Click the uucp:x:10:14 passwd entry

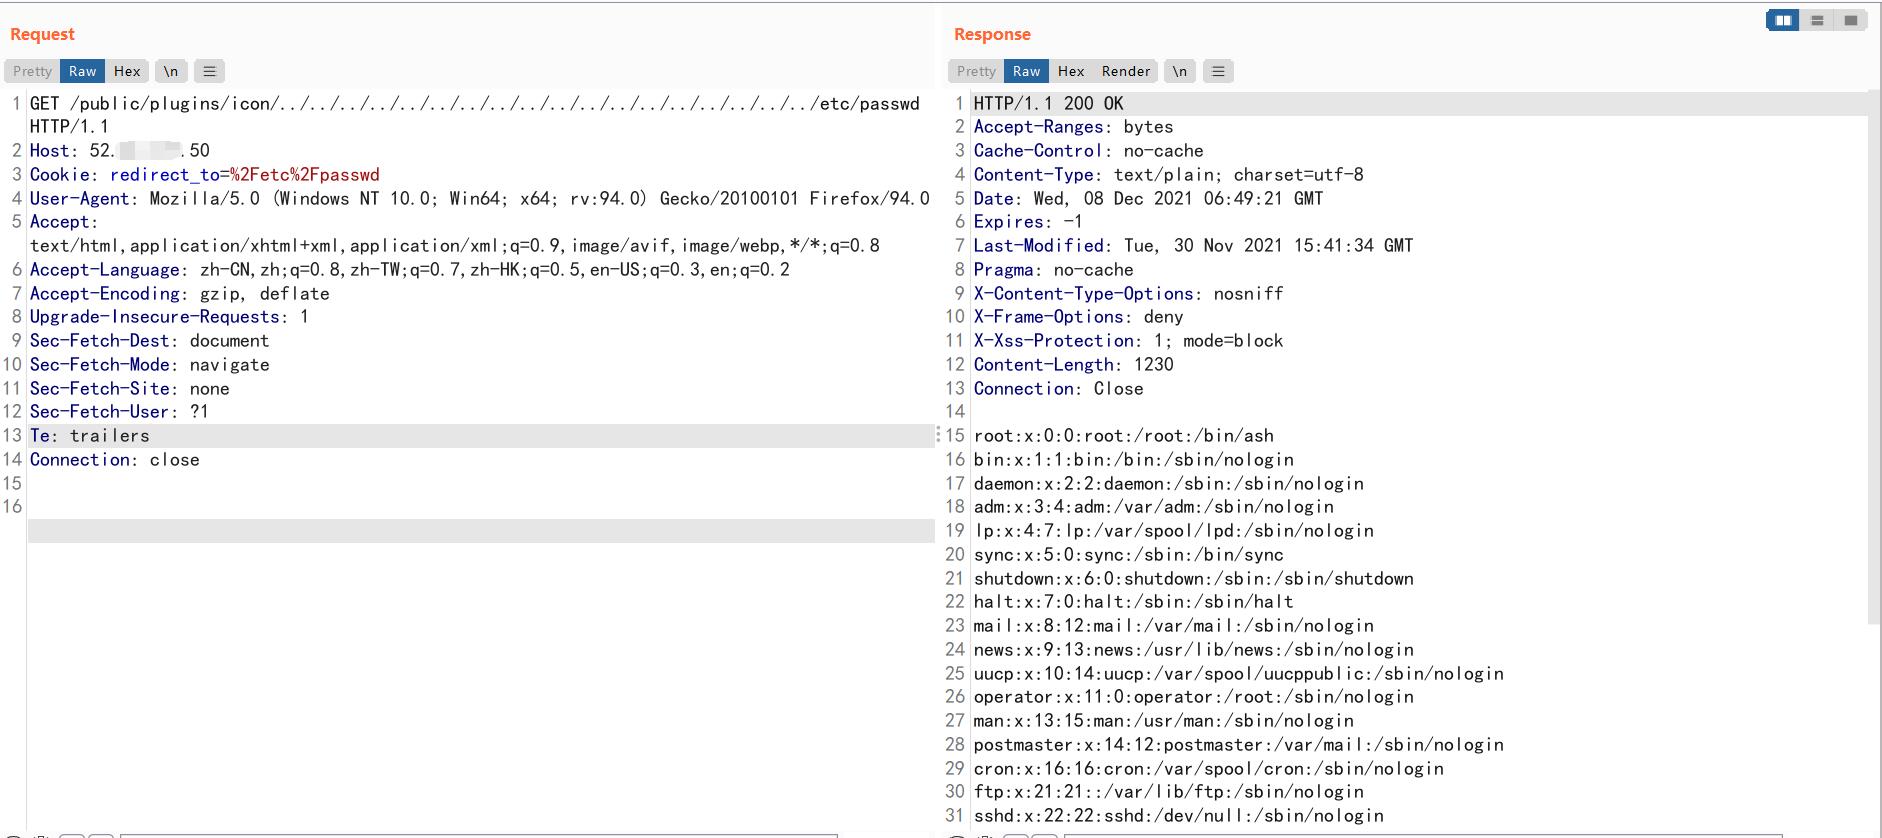point(1239,674)
